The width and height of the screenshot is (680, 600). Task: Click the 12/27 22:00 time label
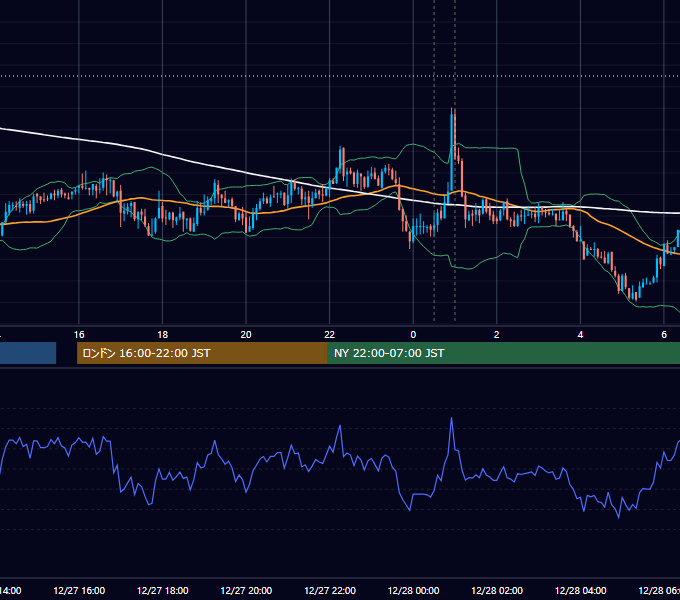point(330,590)
